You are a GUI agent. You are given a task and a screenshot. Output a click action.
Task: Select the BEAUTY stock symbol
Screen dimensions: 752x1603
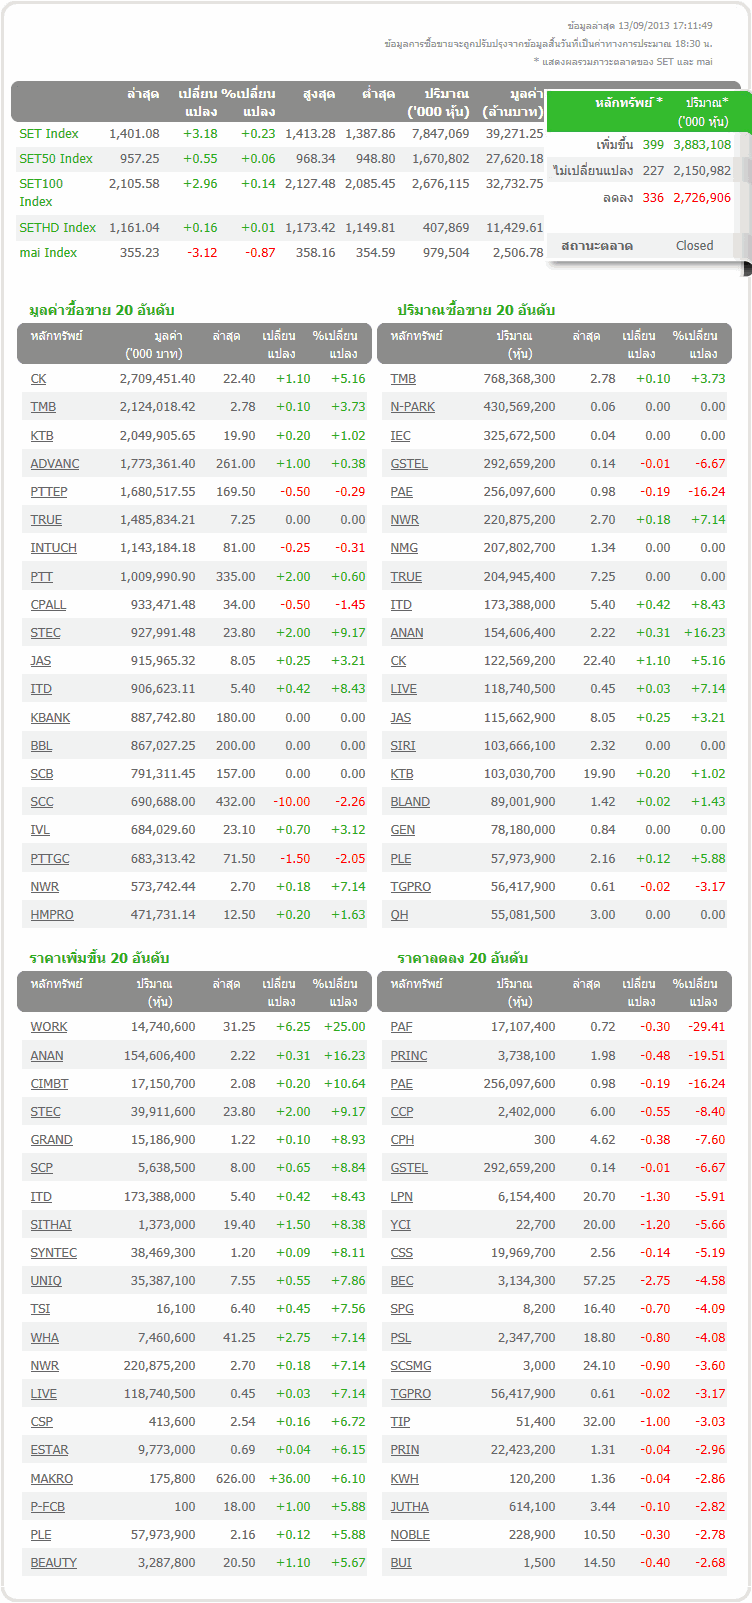click(x=54, y=1563)
